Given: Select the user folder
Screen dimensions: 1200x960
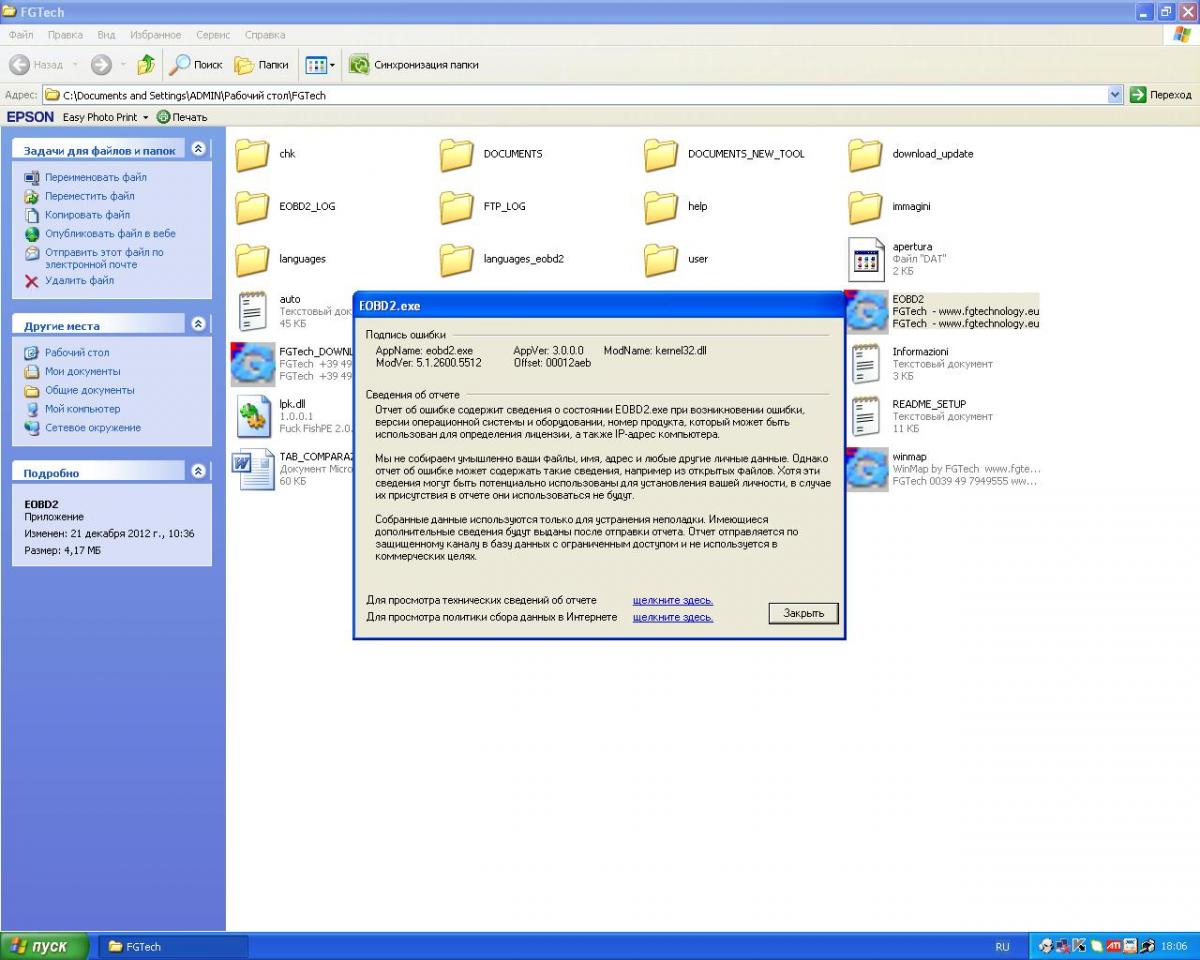Looking at the screenshot, I should pos(675,259).
